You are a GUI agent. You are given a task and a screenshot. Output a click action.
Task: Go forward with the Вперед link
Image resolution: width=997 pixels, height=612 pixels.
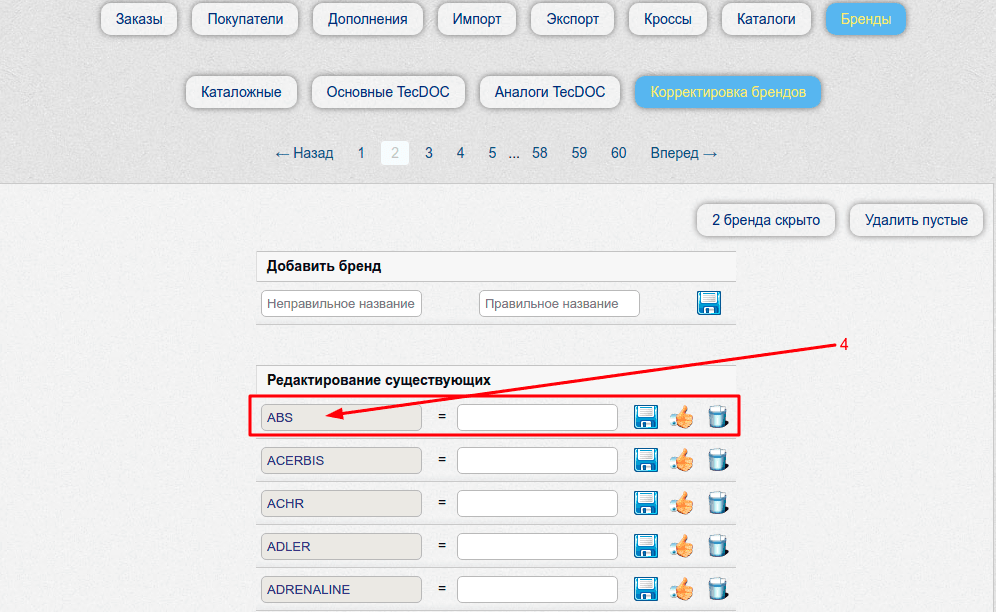pyautogui.click(x=684, y=153)
